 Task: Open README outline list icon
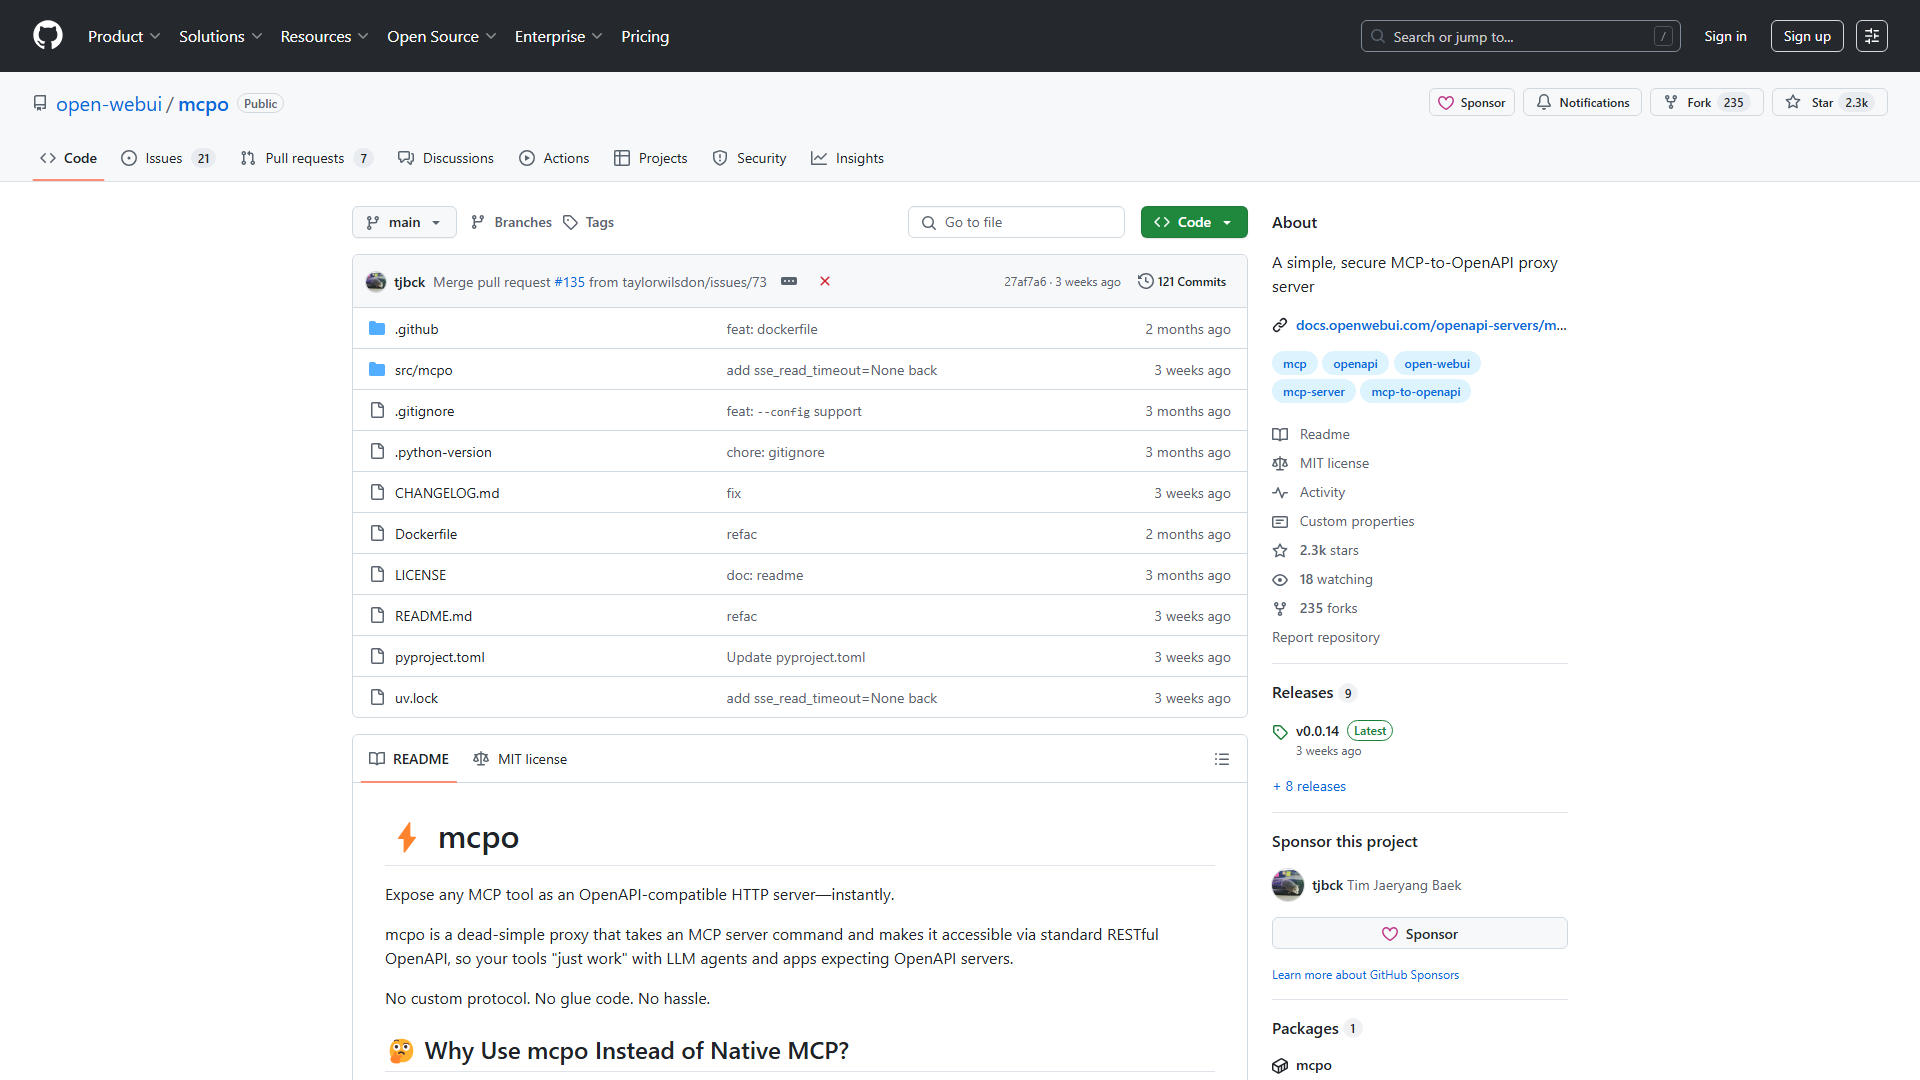1221,759
